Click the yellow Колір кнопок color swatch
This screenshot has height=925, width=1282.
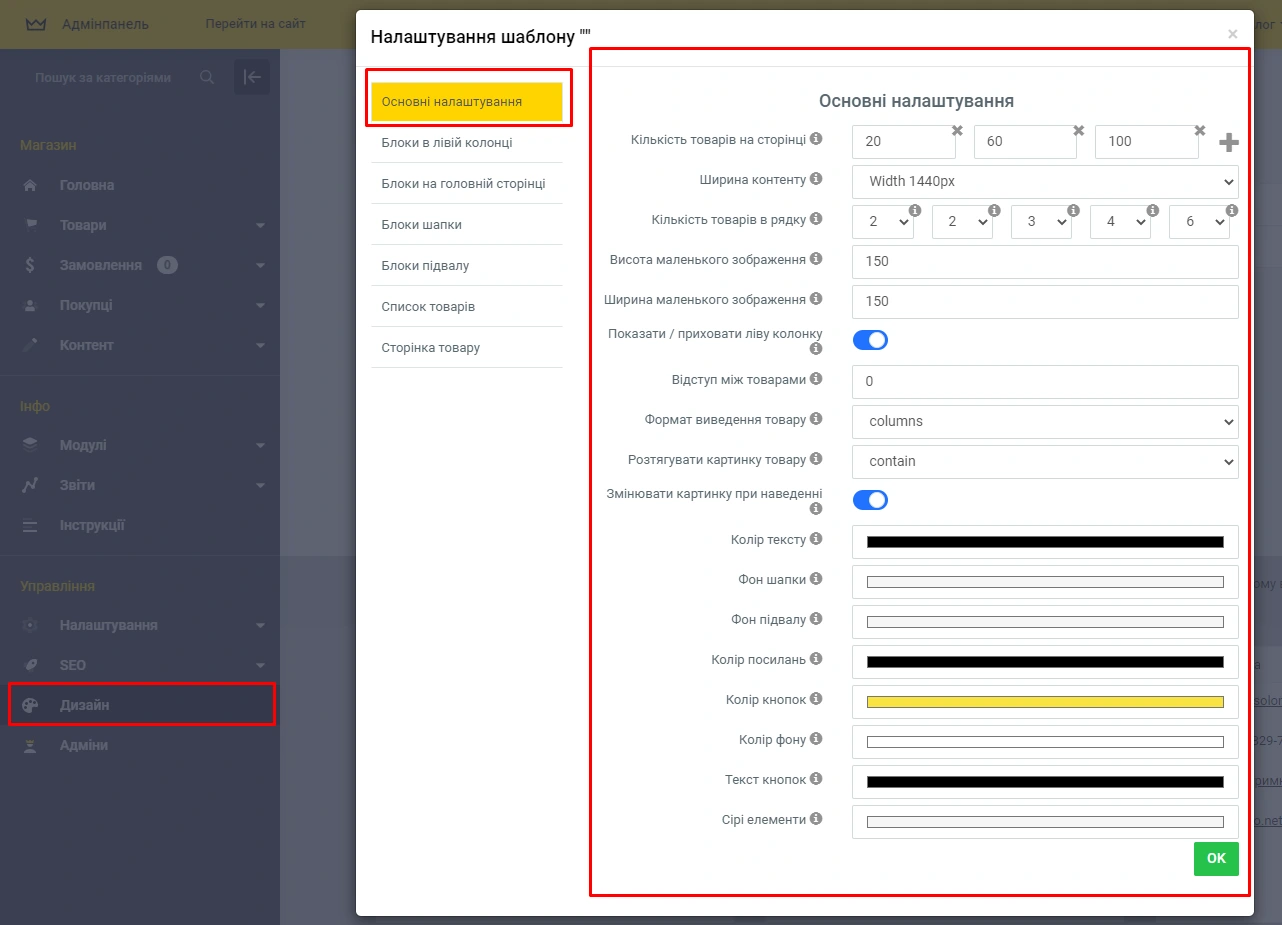(1045, 702)
